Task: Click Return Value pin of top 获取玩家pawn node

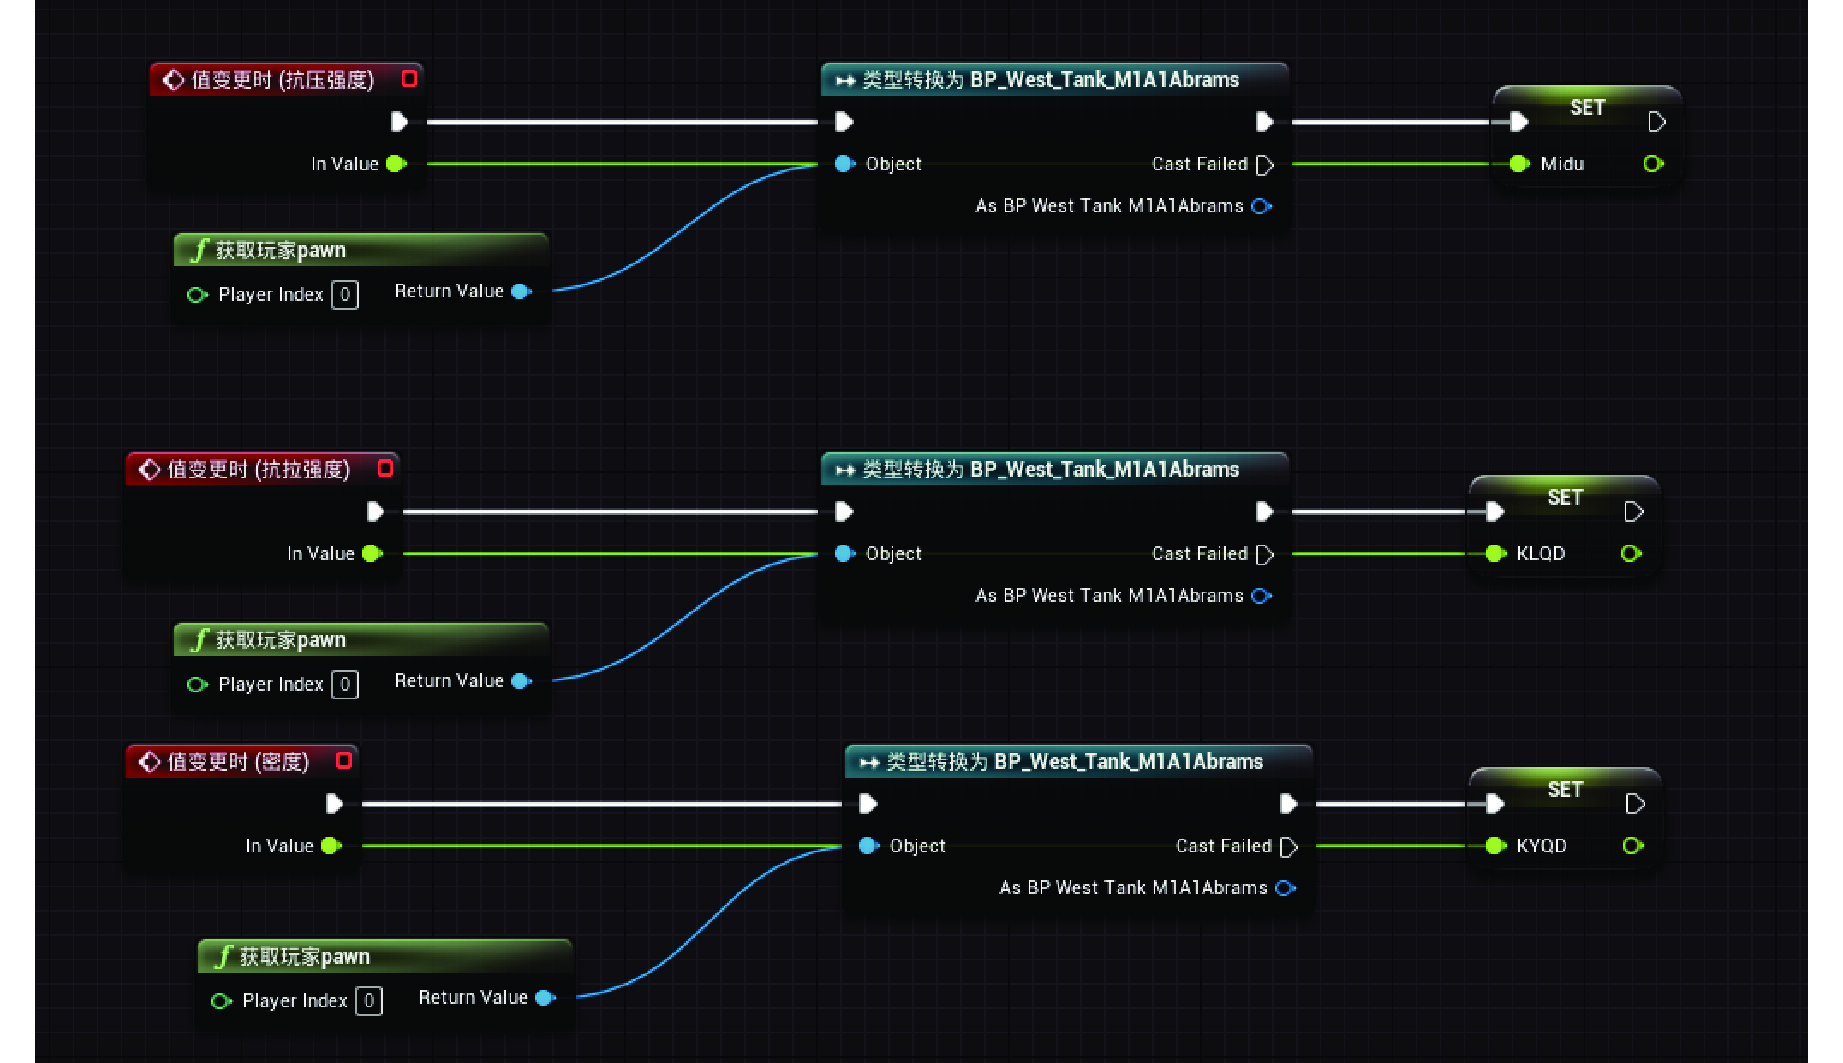Action: [521, 291]
